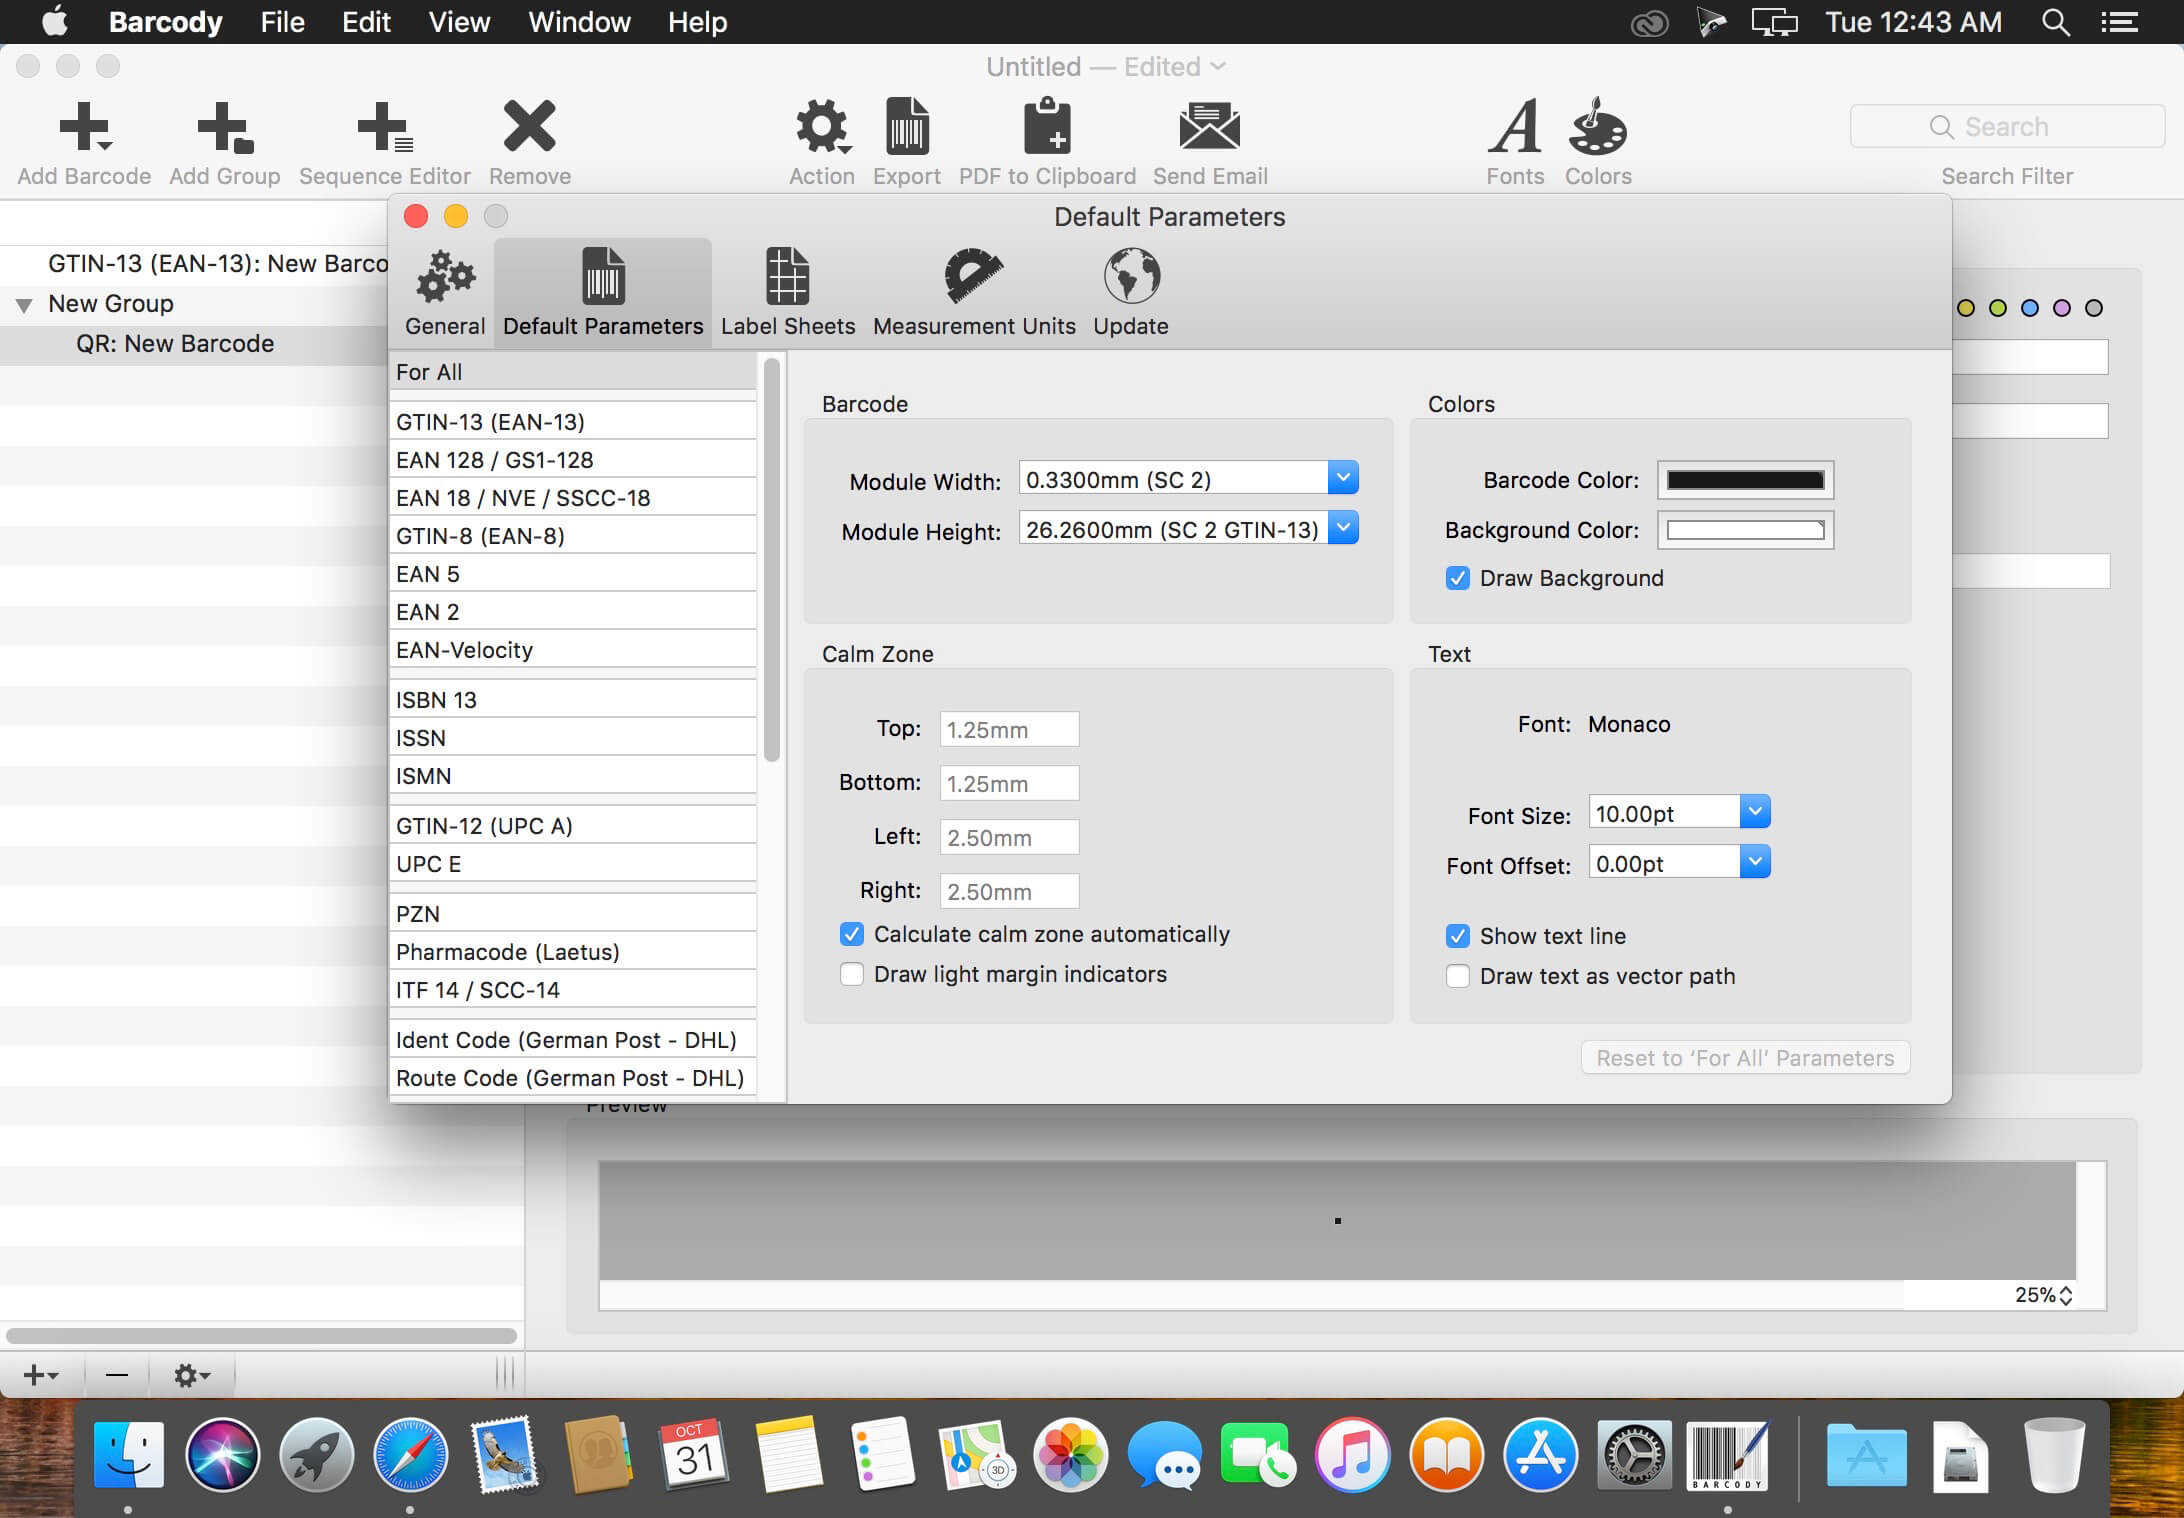Open System Preferences from the Dock
This screenshot has width=2184, height=1518.
(x=1634, y=1454)
